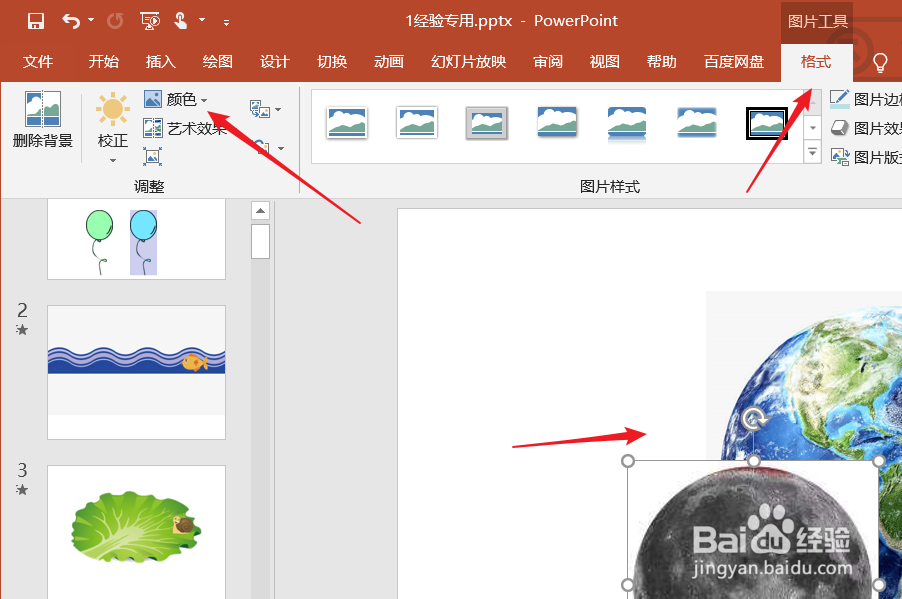Click the top-center resize handle of moon picture

(x=754, y=461)
